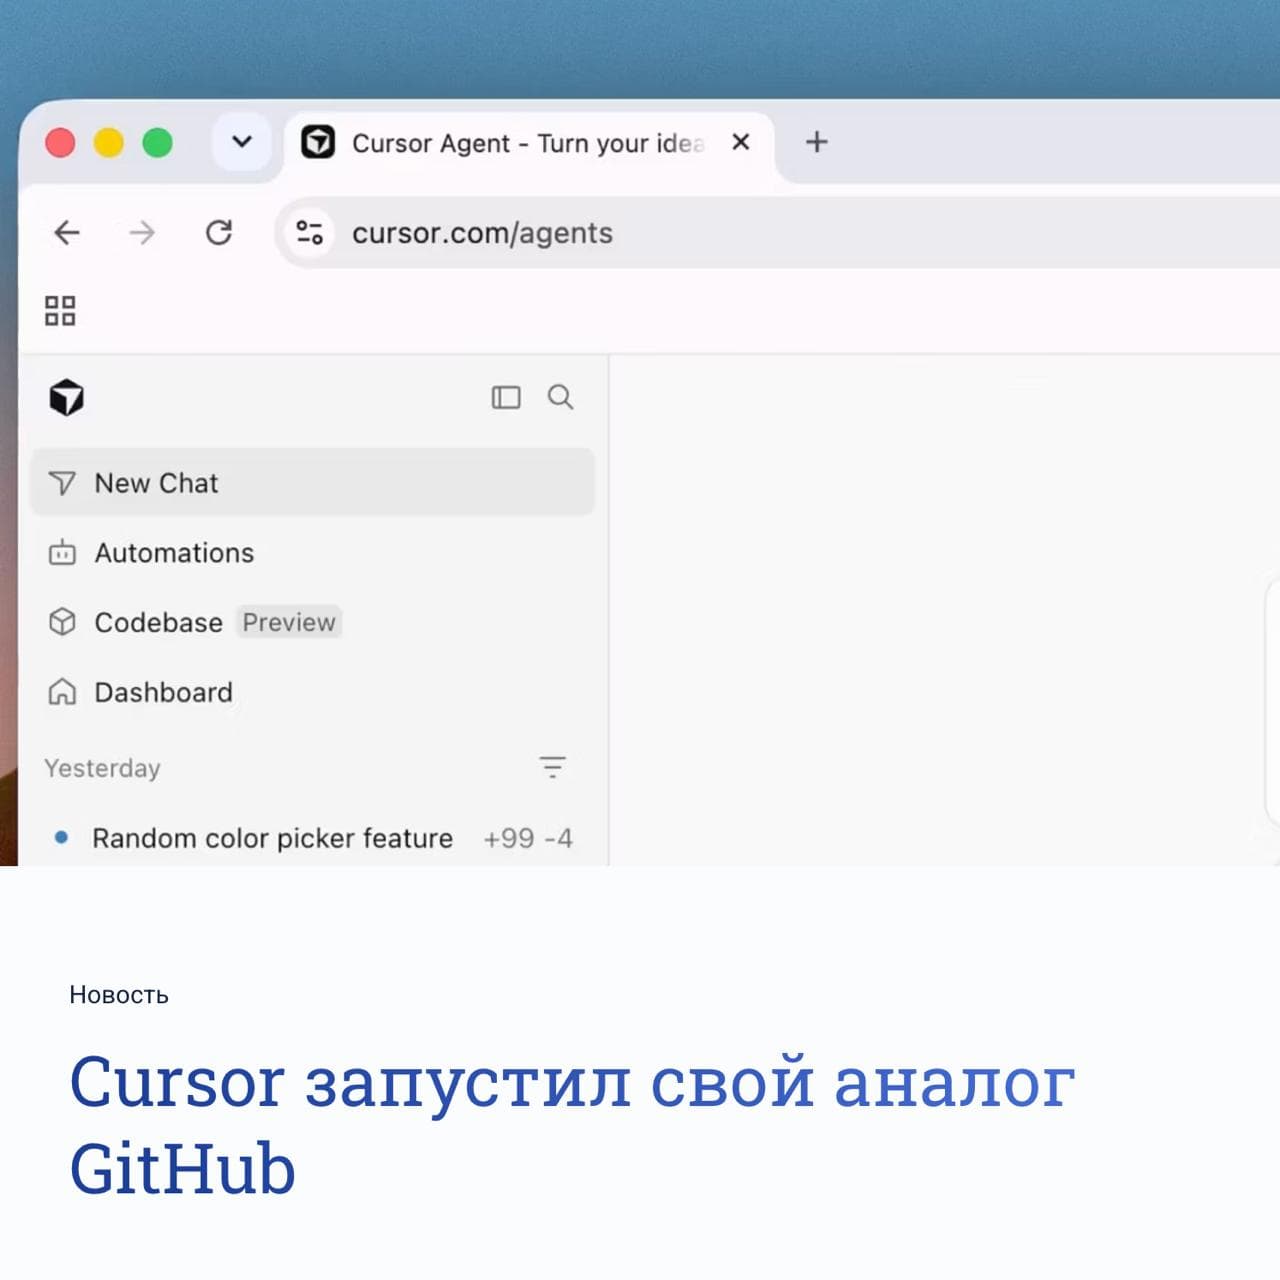Click the green maximize window button
This screenshot has height=1280, width=1280.
pyautogui.click(x=157, y=143)
